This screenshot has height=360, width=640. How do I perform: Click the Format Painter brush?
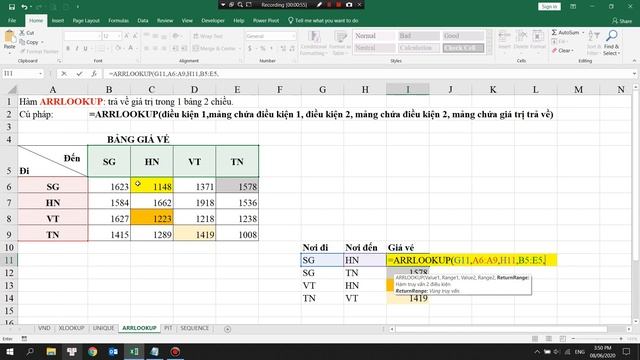point(22,51)
